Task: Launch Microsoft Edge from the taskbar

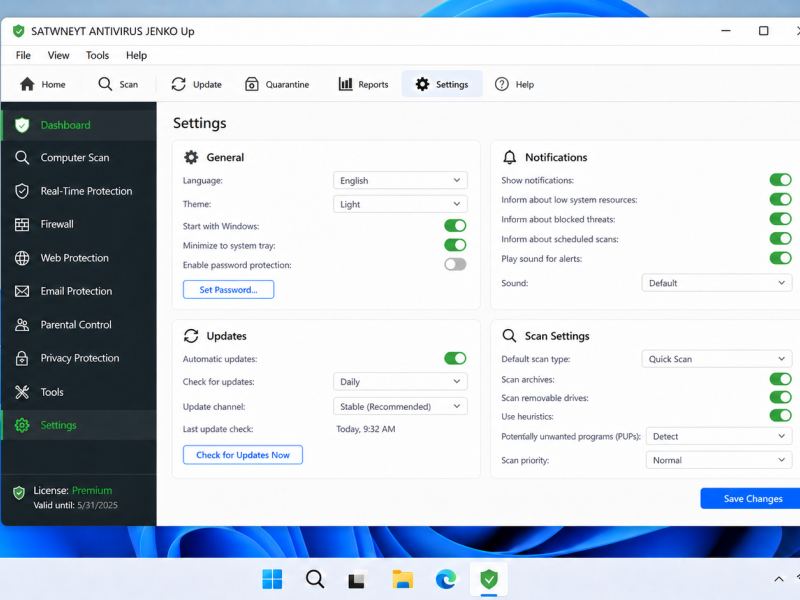Action: click(x=446, y=579)
